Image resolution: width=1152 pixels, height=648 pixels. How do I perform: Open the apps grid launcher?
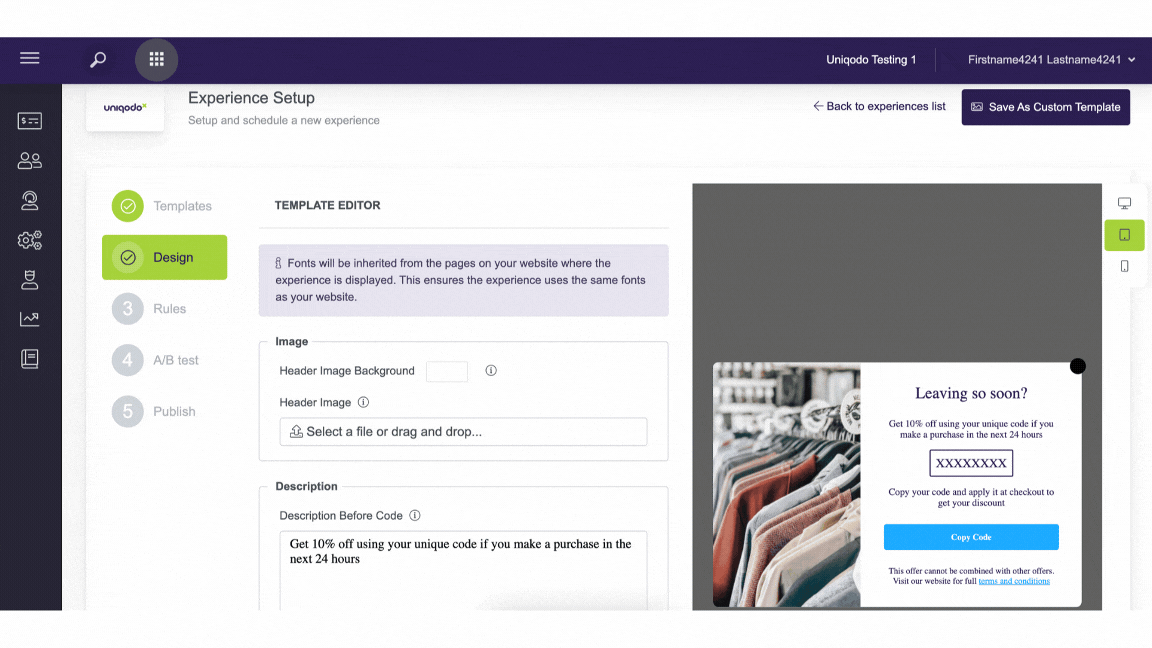click(156, 60)
